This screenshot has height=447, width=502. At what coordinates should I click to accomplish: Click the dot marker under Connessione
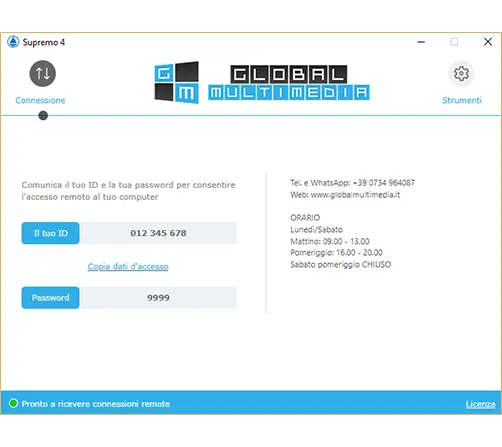43,116
